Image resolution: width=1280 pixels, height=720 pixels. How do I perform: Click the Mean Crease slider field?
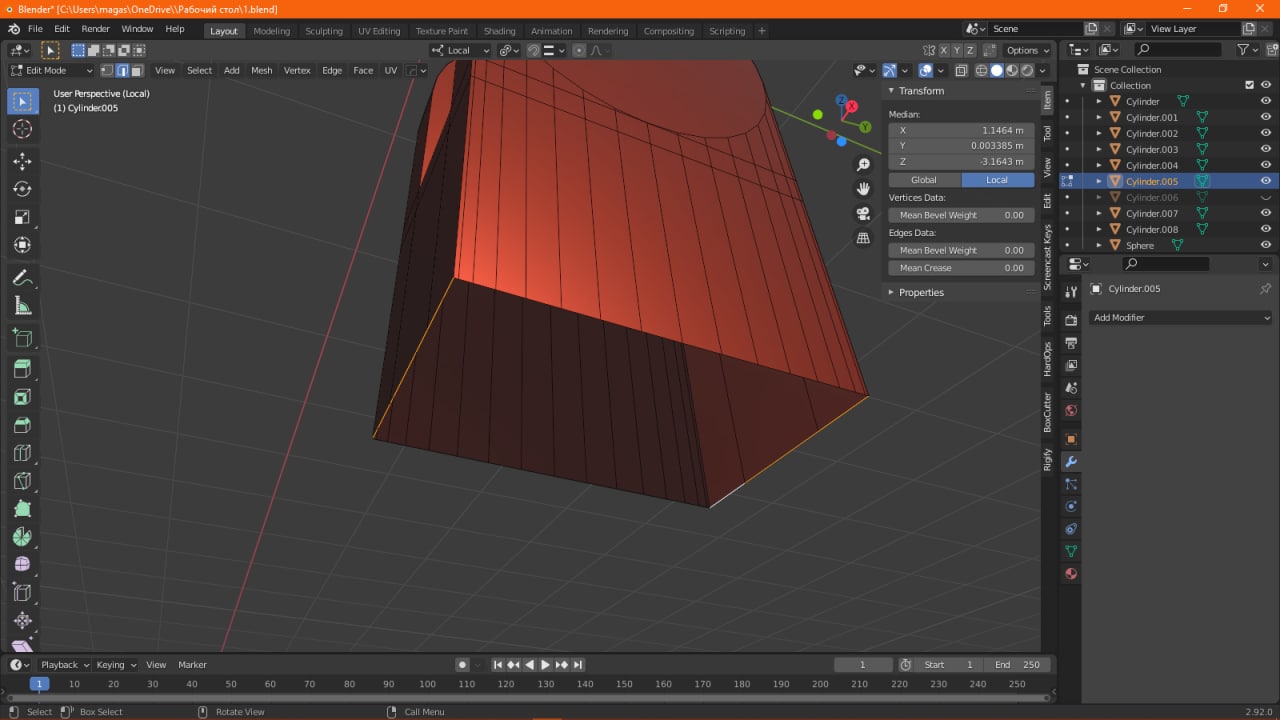click(x=961, y=268)
